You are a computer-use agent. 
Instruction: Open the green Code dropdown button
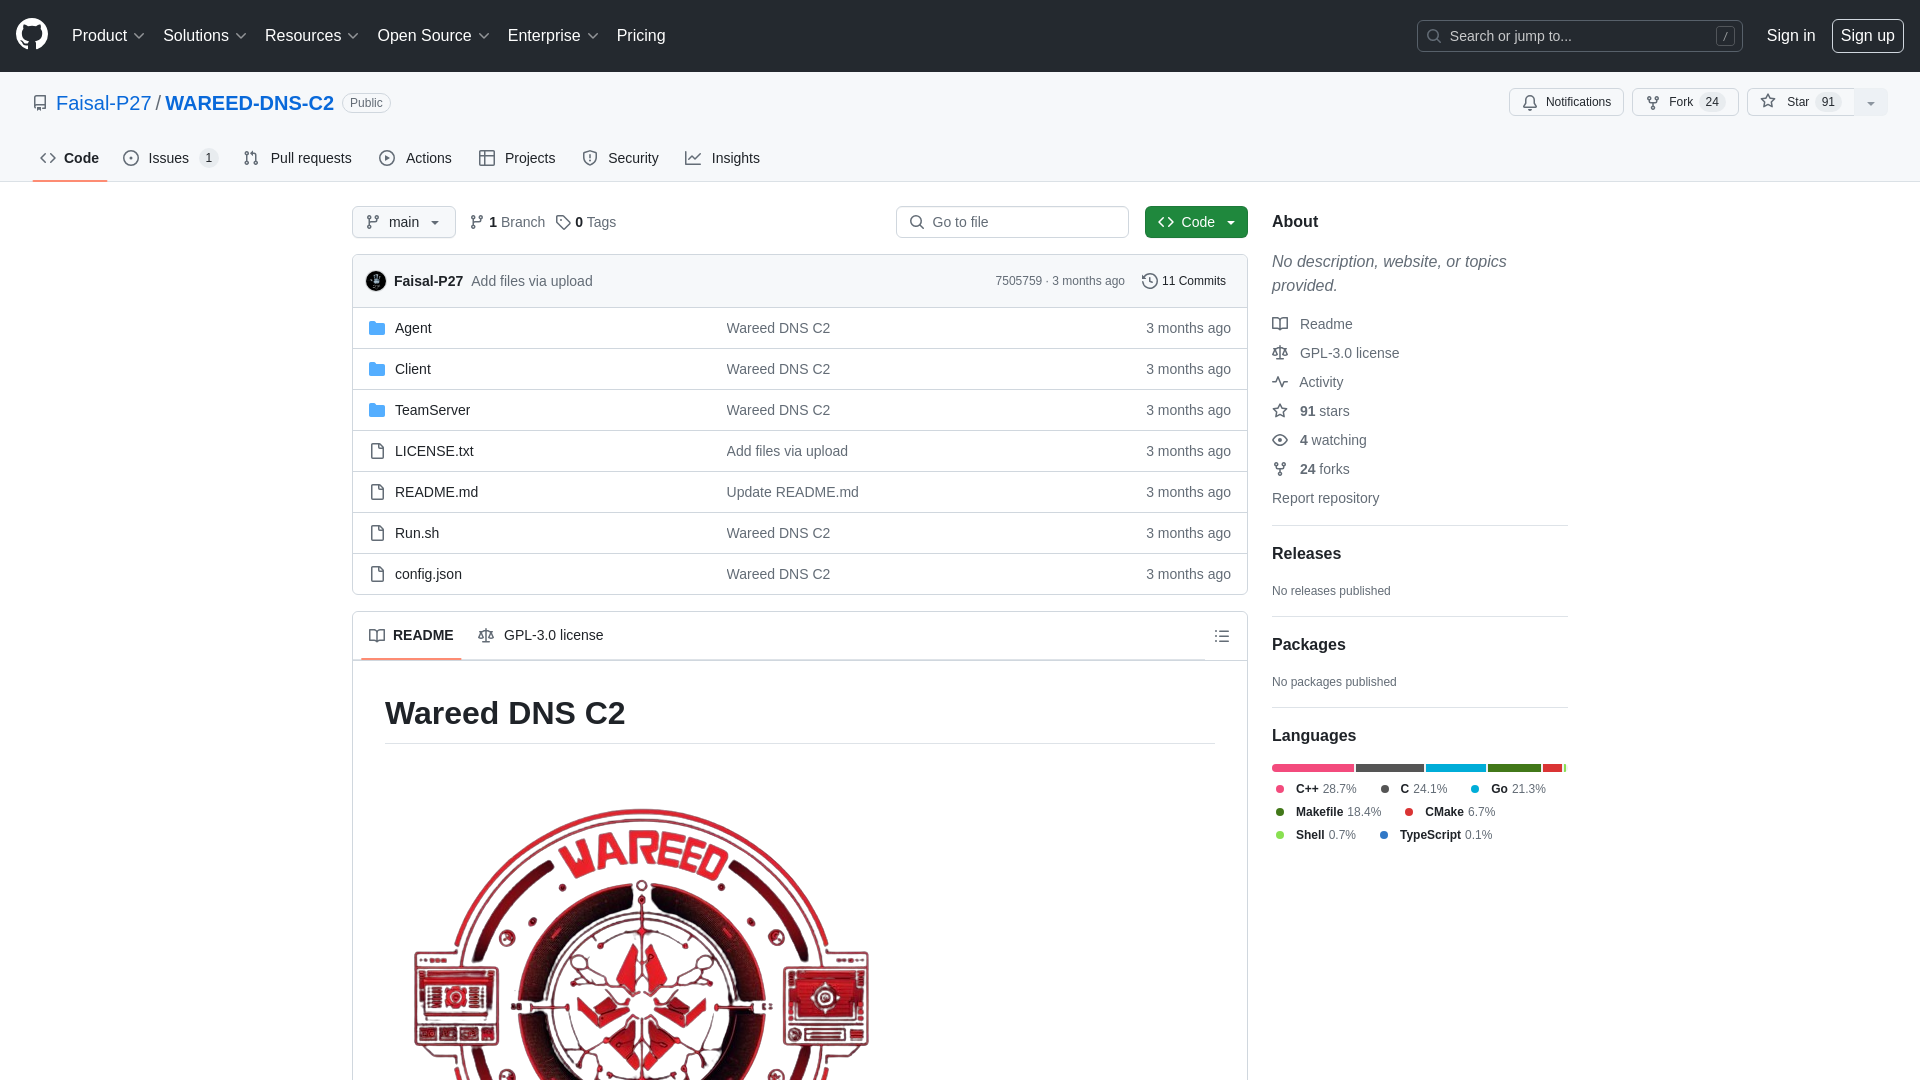click(x=1196, y=222)
